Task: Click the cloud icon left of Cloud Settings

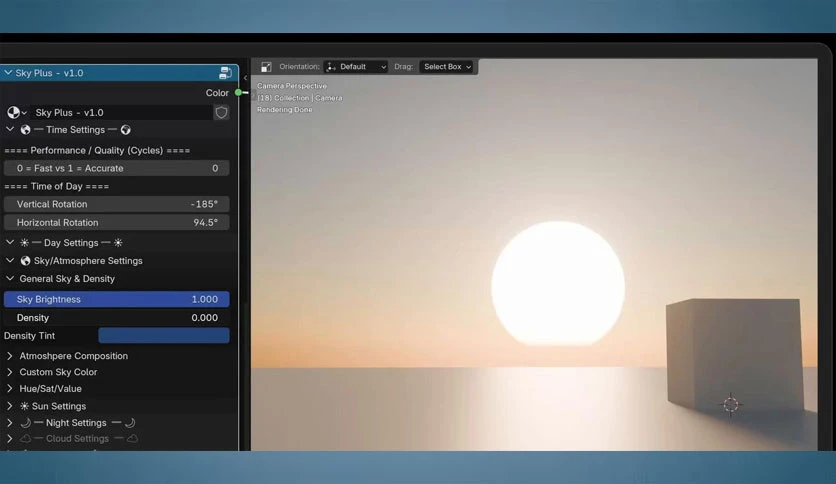Action: click(x=26, y=439)
